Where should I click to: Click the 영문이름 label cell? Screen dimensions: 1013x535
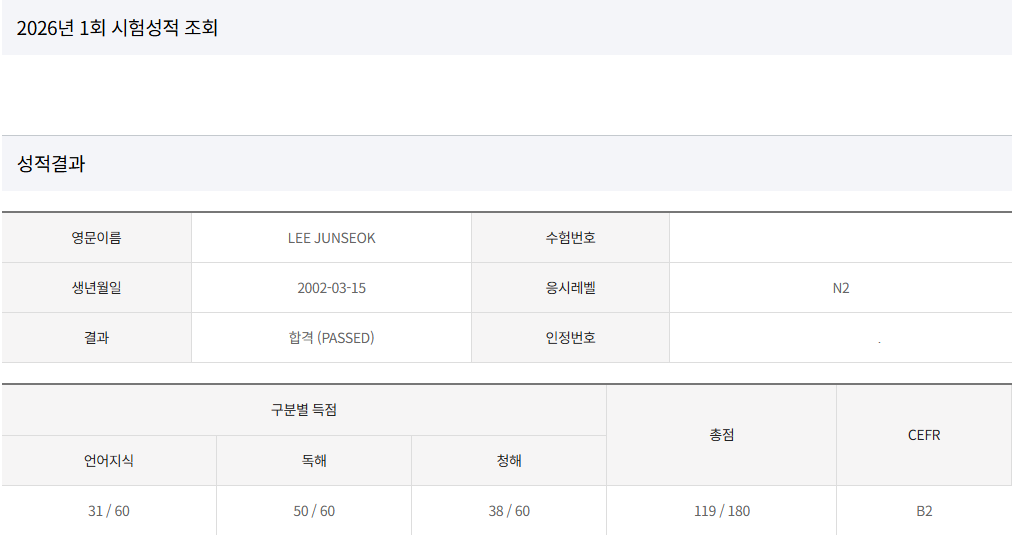click(x=96, y=238)
